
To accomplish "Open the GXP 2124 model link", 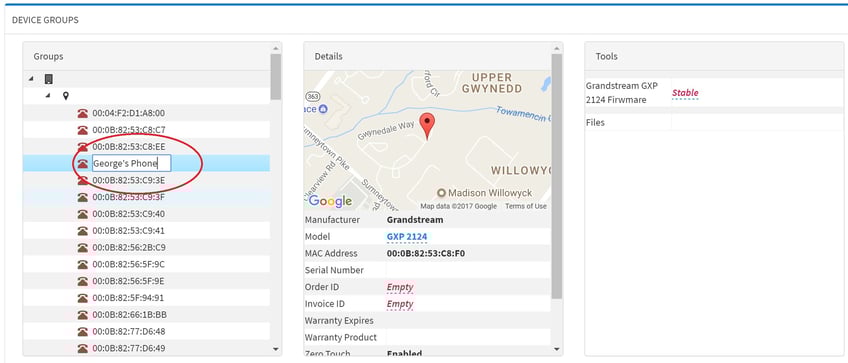I will click(407, 237).
